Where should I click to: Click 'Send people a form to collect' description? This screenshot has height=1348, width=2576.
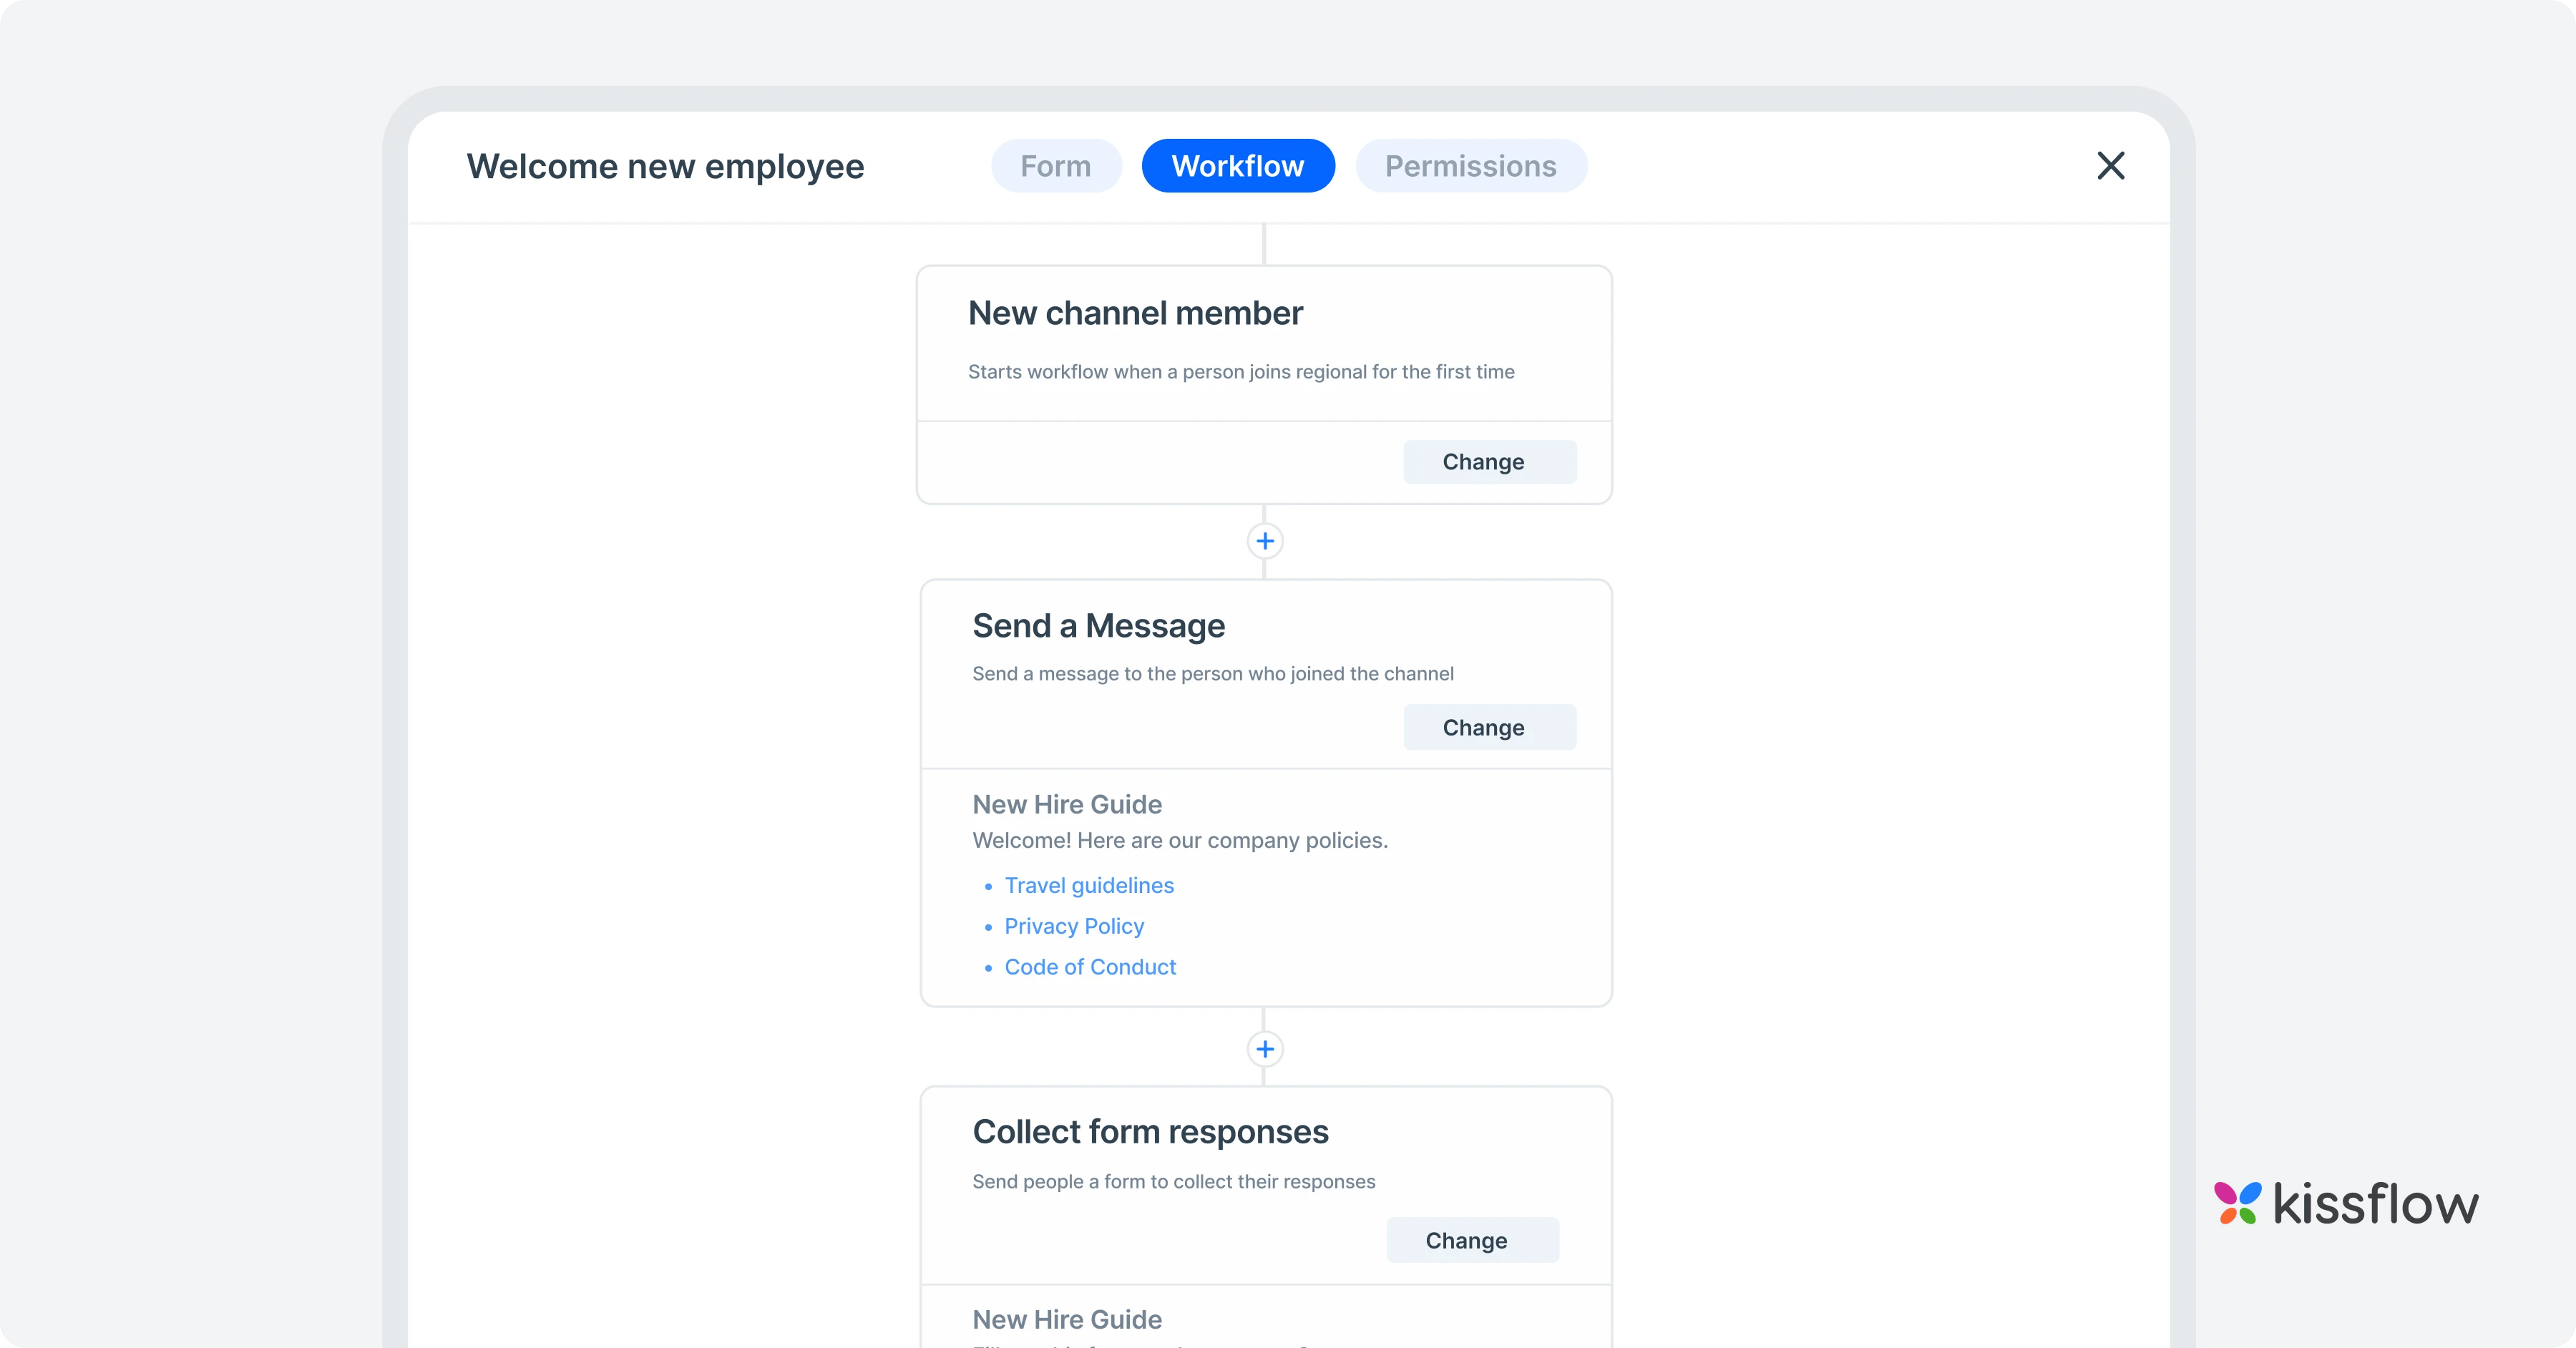tap(1174, 1182)
